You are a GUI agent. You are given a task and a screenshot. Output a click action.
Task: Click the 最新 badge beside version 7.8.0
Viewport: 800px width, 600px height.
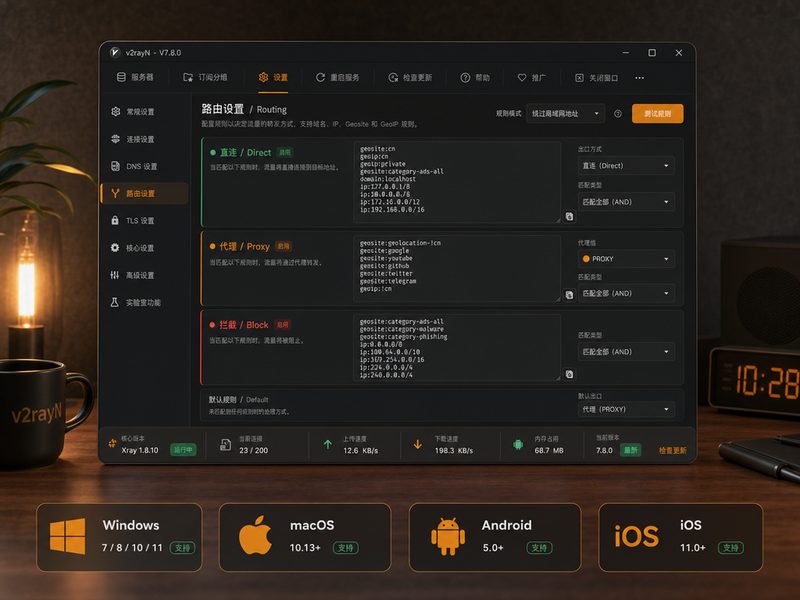click(631, 450)
